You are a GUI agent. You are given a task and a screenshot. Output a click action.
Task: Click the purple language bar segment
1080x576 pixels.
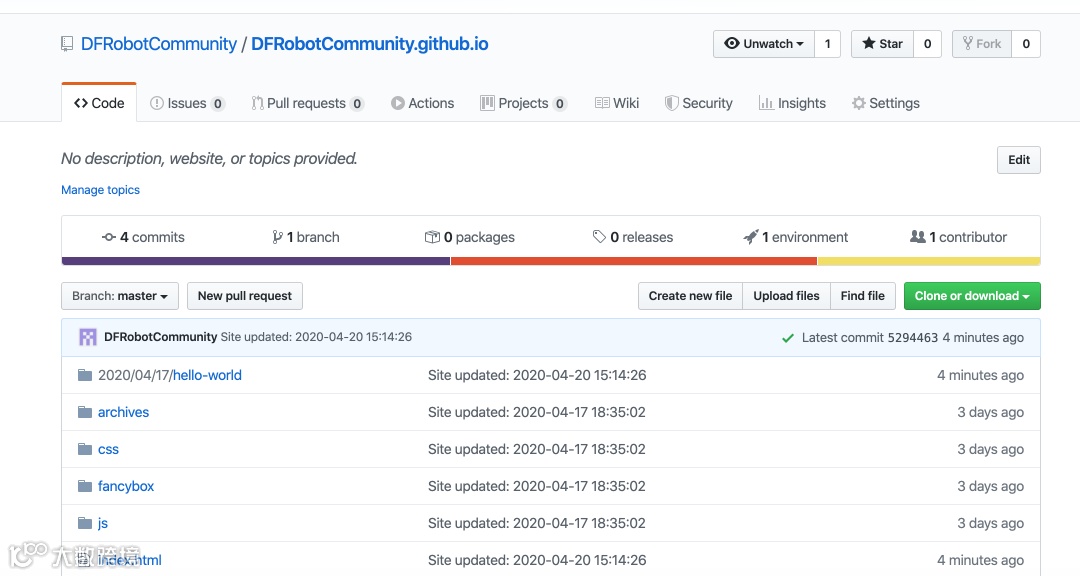(256, 261)
